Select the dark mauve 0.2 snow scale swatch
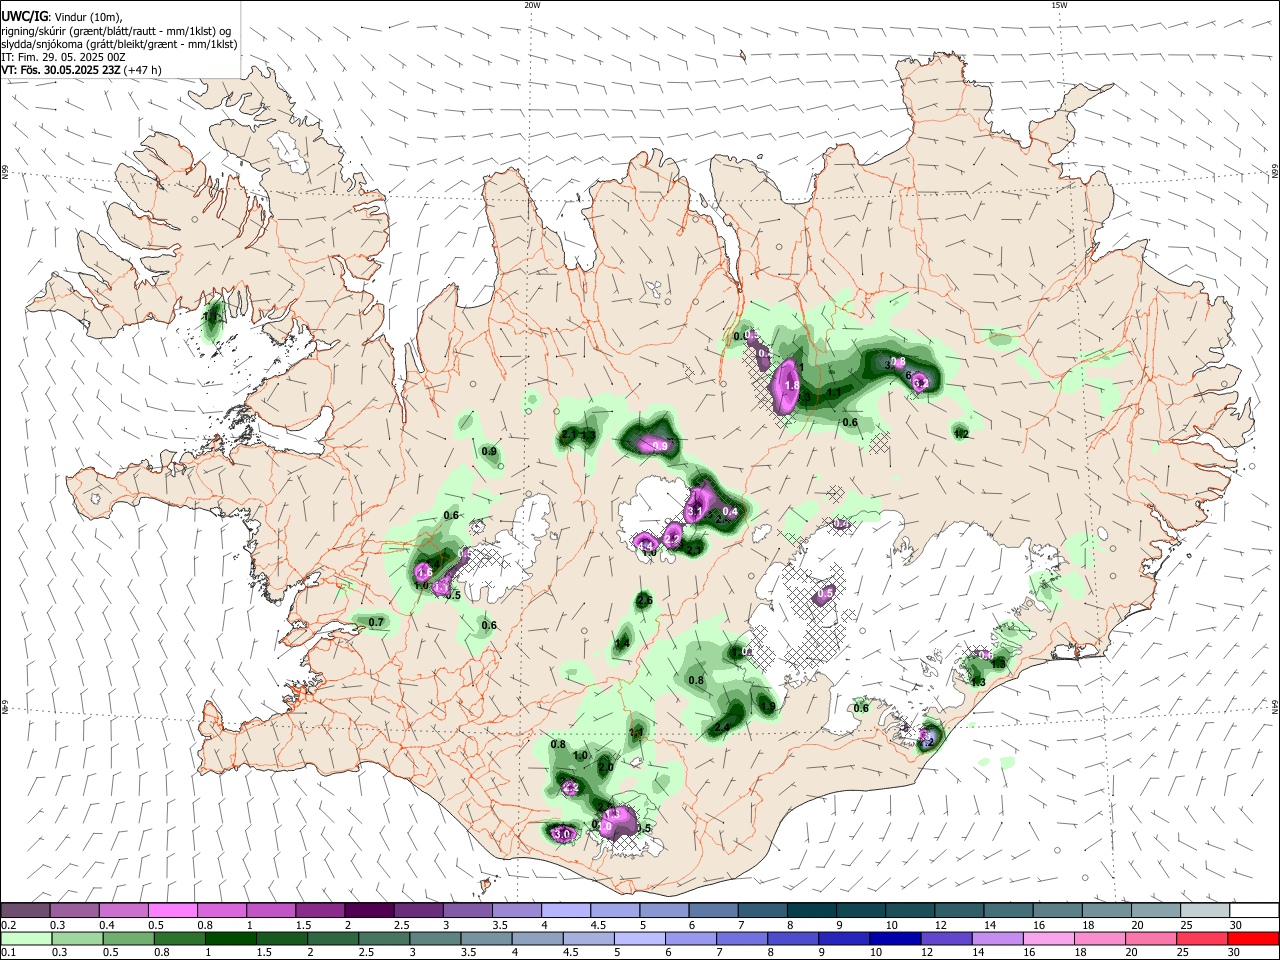Screen dimensions: 1280x960 (x=25, y=911)
